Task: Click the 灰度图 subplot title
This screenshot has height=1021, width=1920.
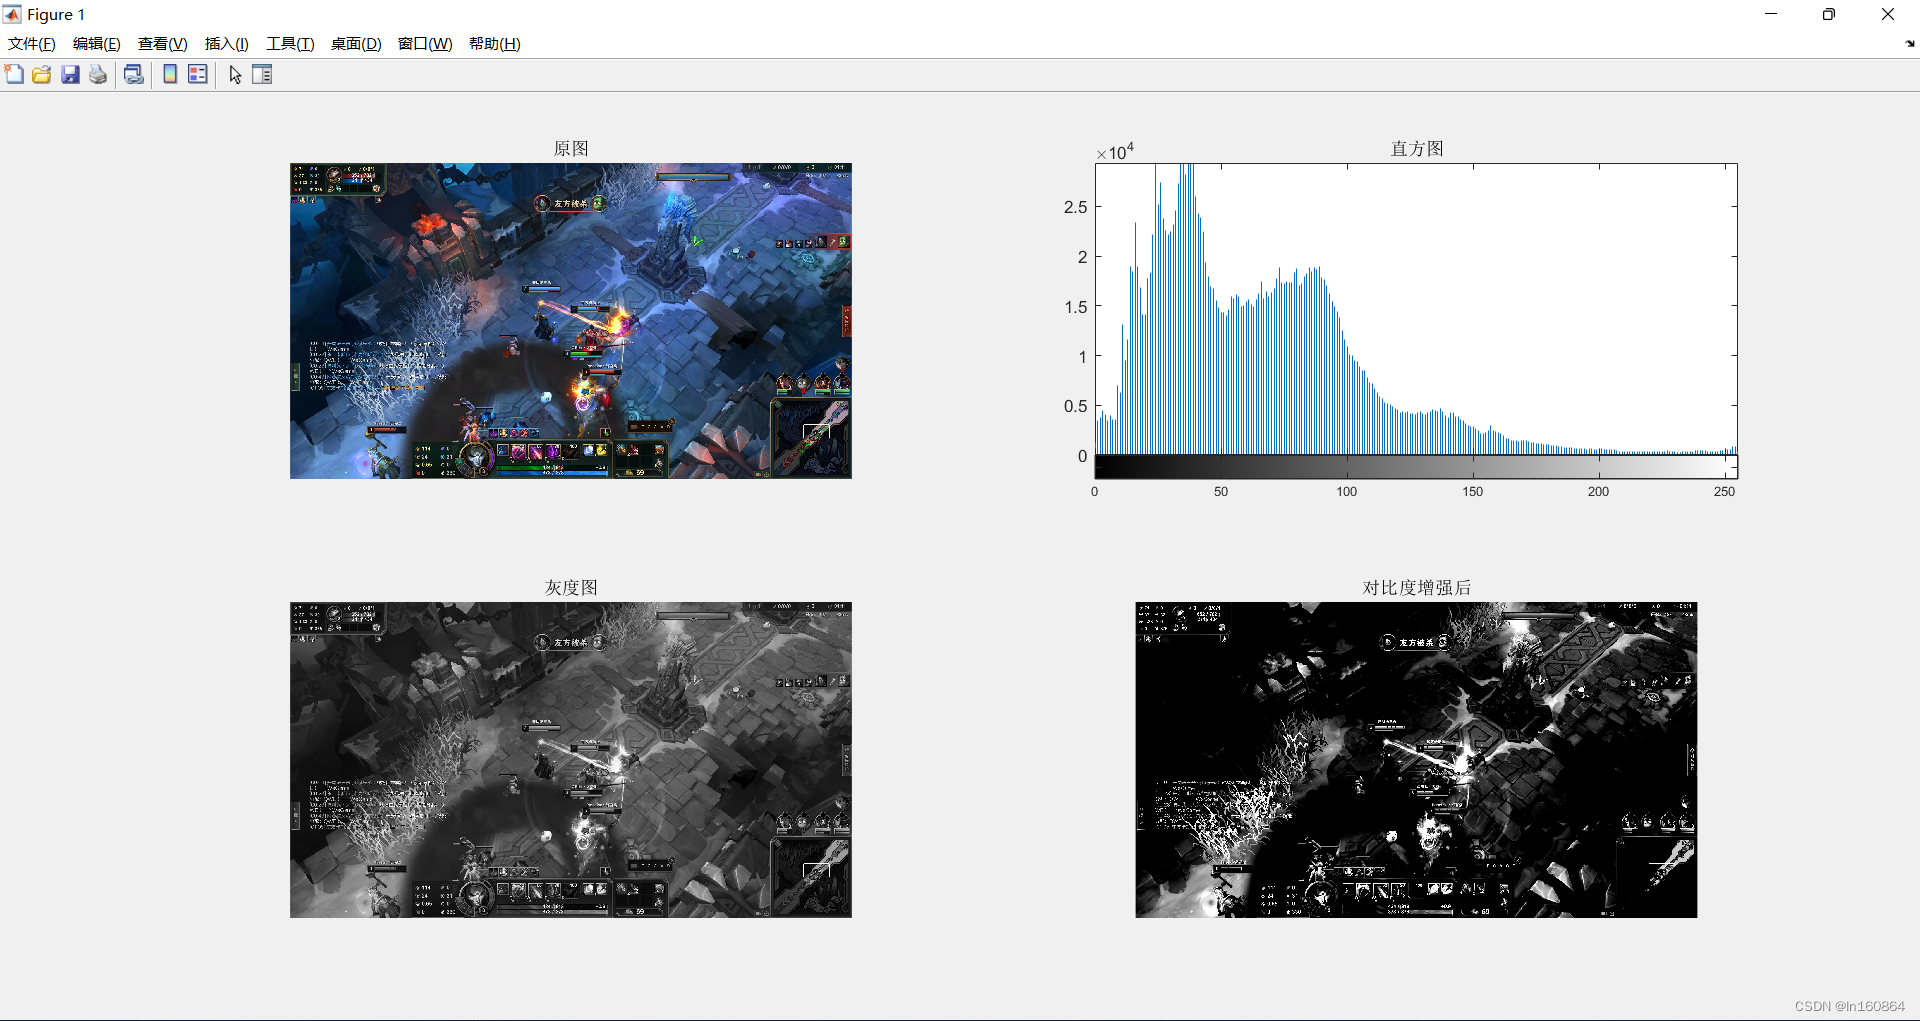Action: (571, 587)
